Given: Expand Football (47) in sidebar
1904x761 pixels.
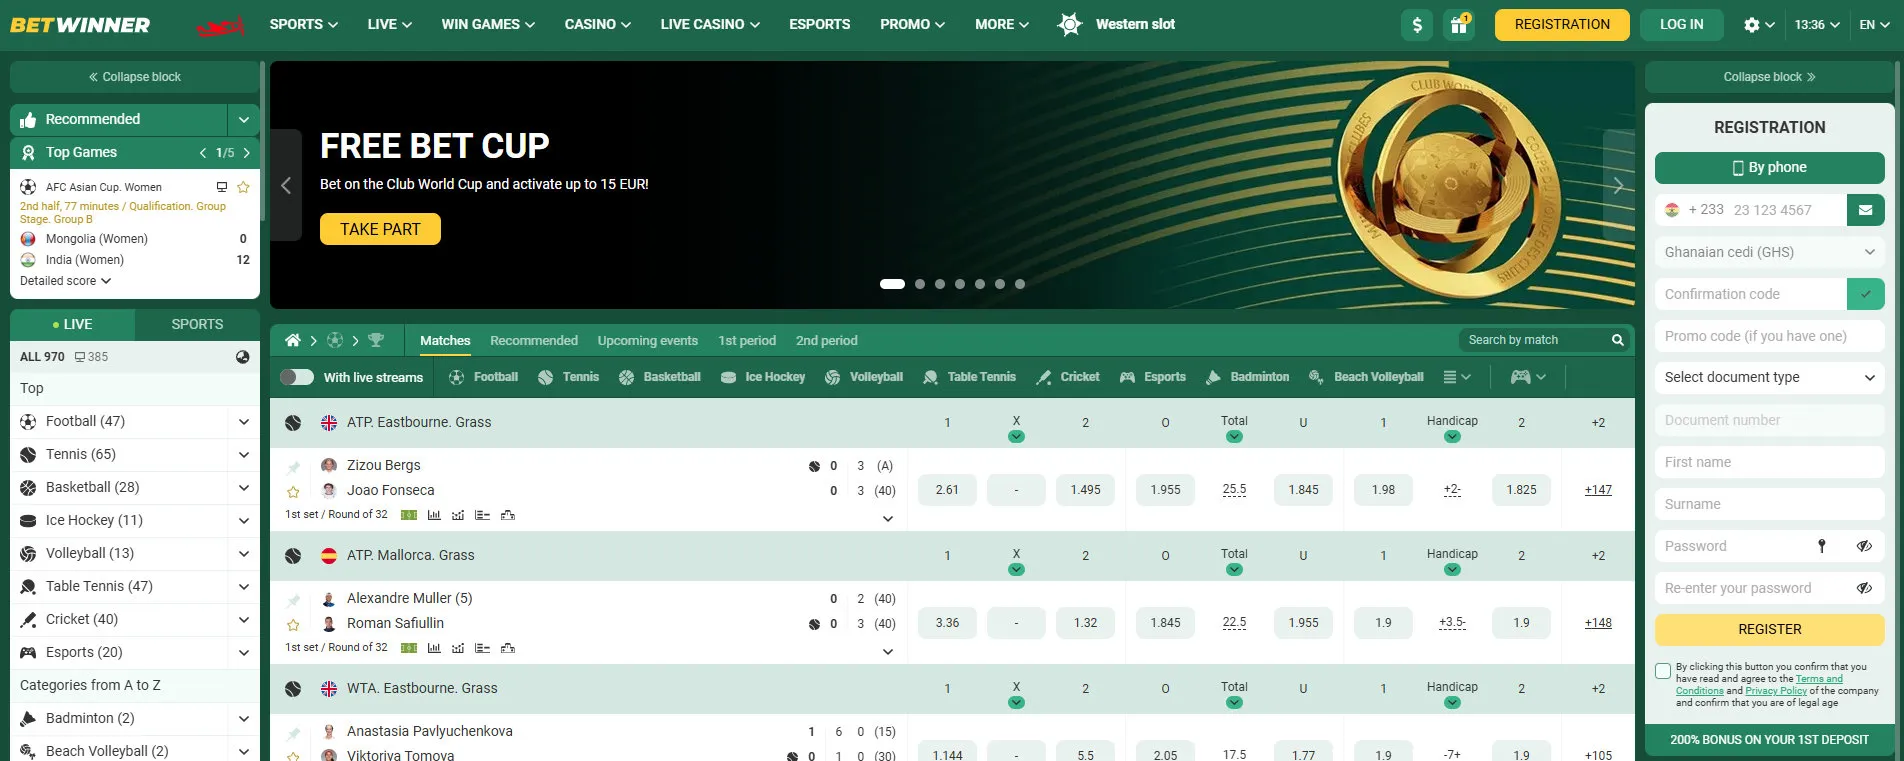Looking at the screenshot, I should pos(244,422).
